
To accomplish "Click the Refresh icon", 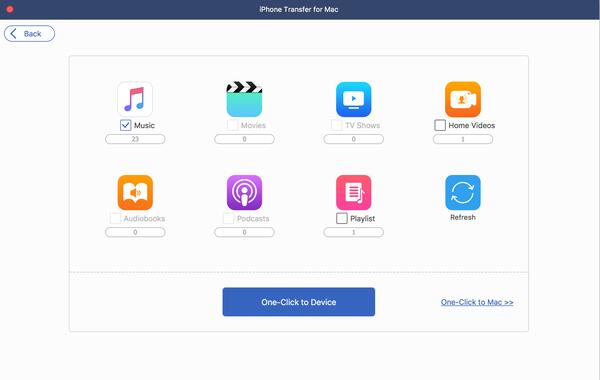I will pos(463,192).
